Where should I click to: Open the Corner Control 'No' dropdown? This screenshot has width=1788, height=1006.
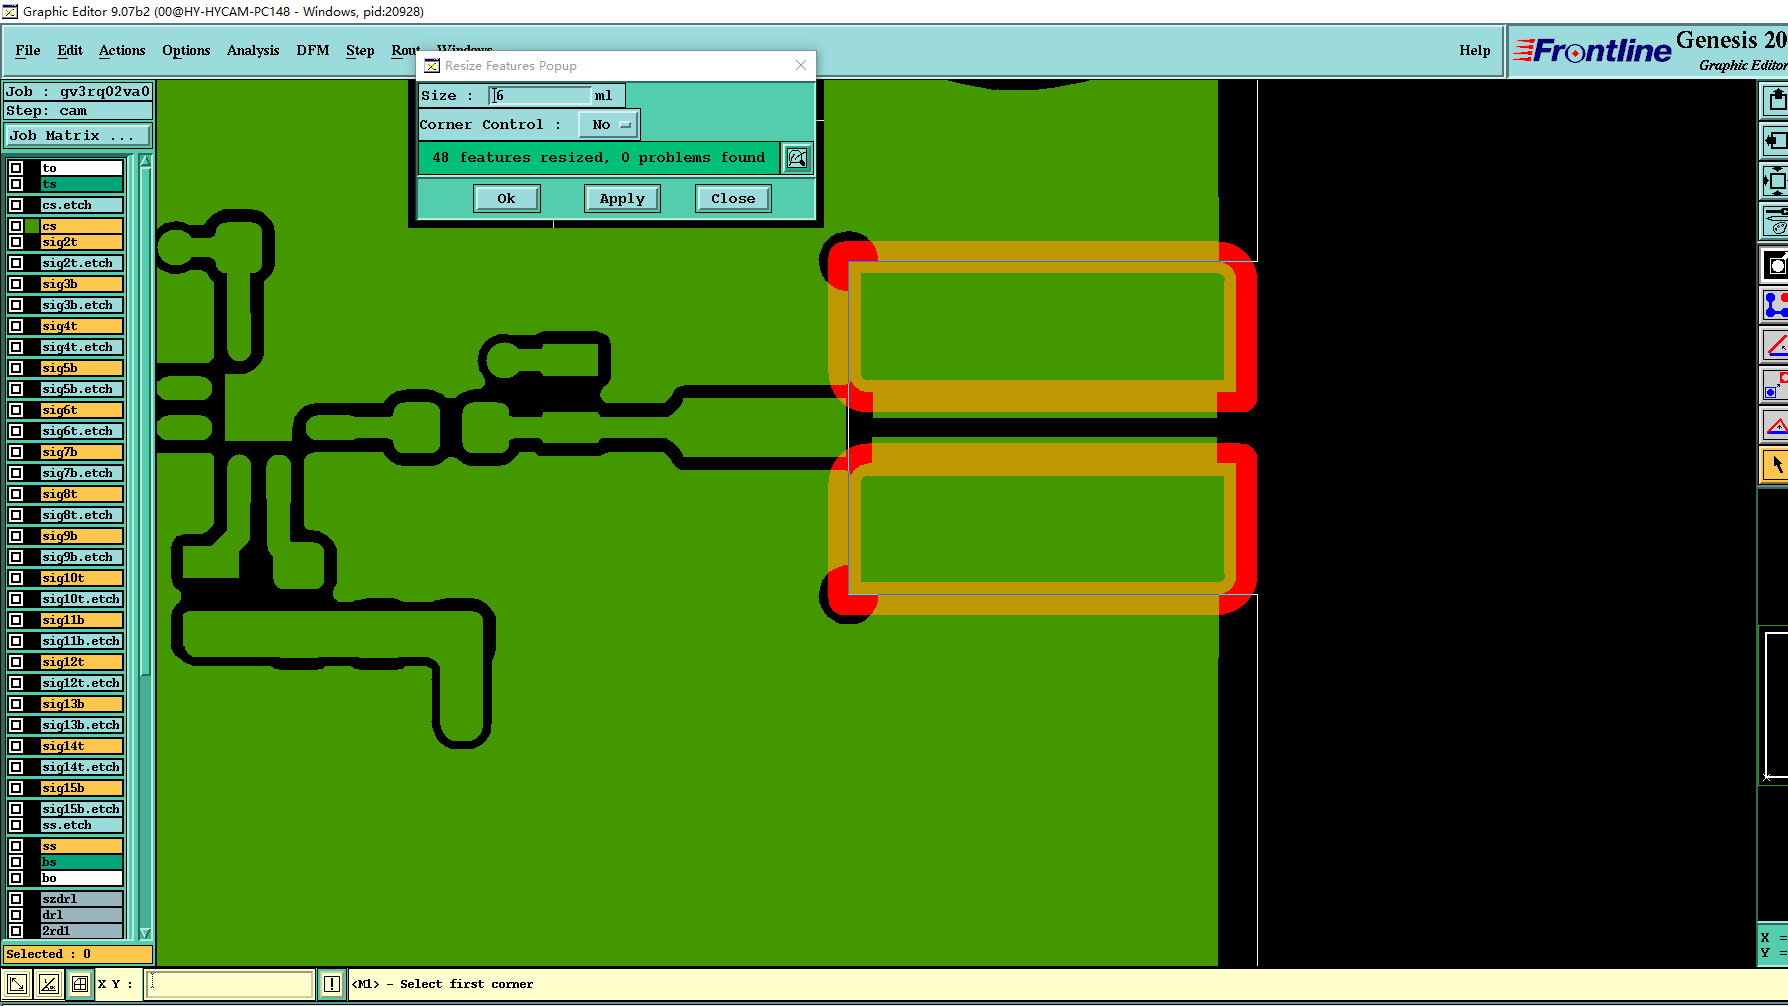click(x=609, y=125)
